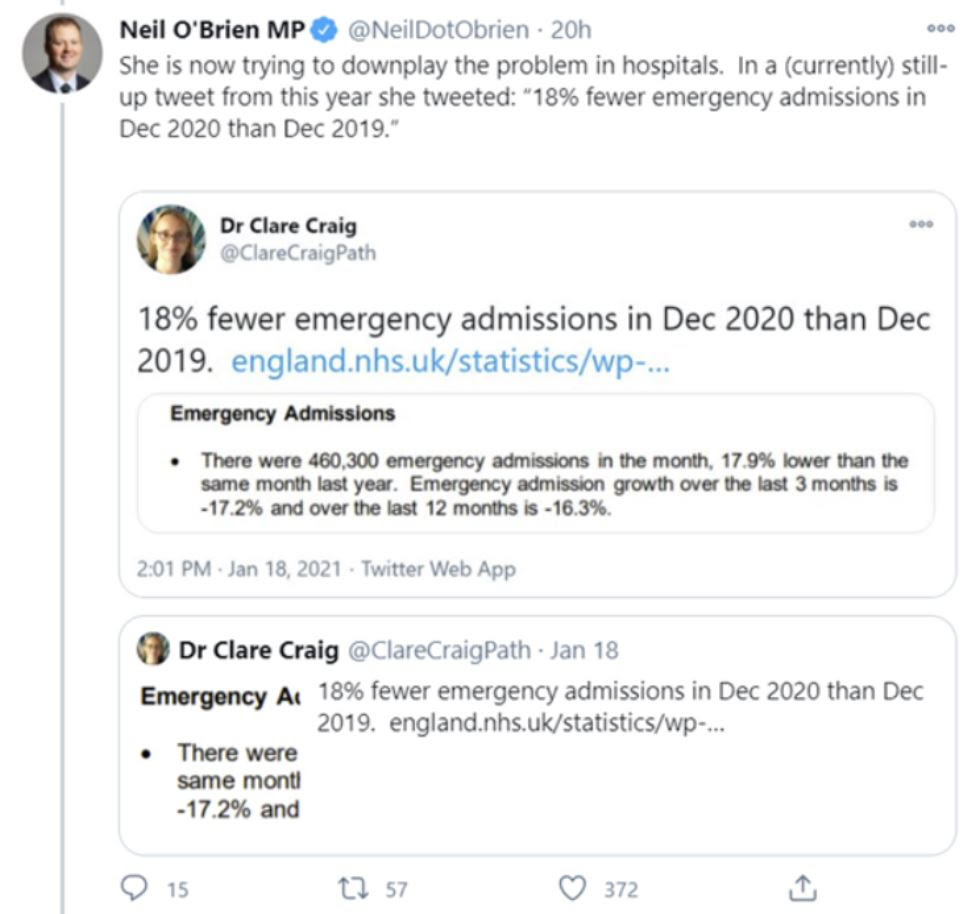This screenshot has height=914, width=976.
Task: Click Neil O'Brien's blue verified badge
Action: pyautogui.click(x=324, y=30)
